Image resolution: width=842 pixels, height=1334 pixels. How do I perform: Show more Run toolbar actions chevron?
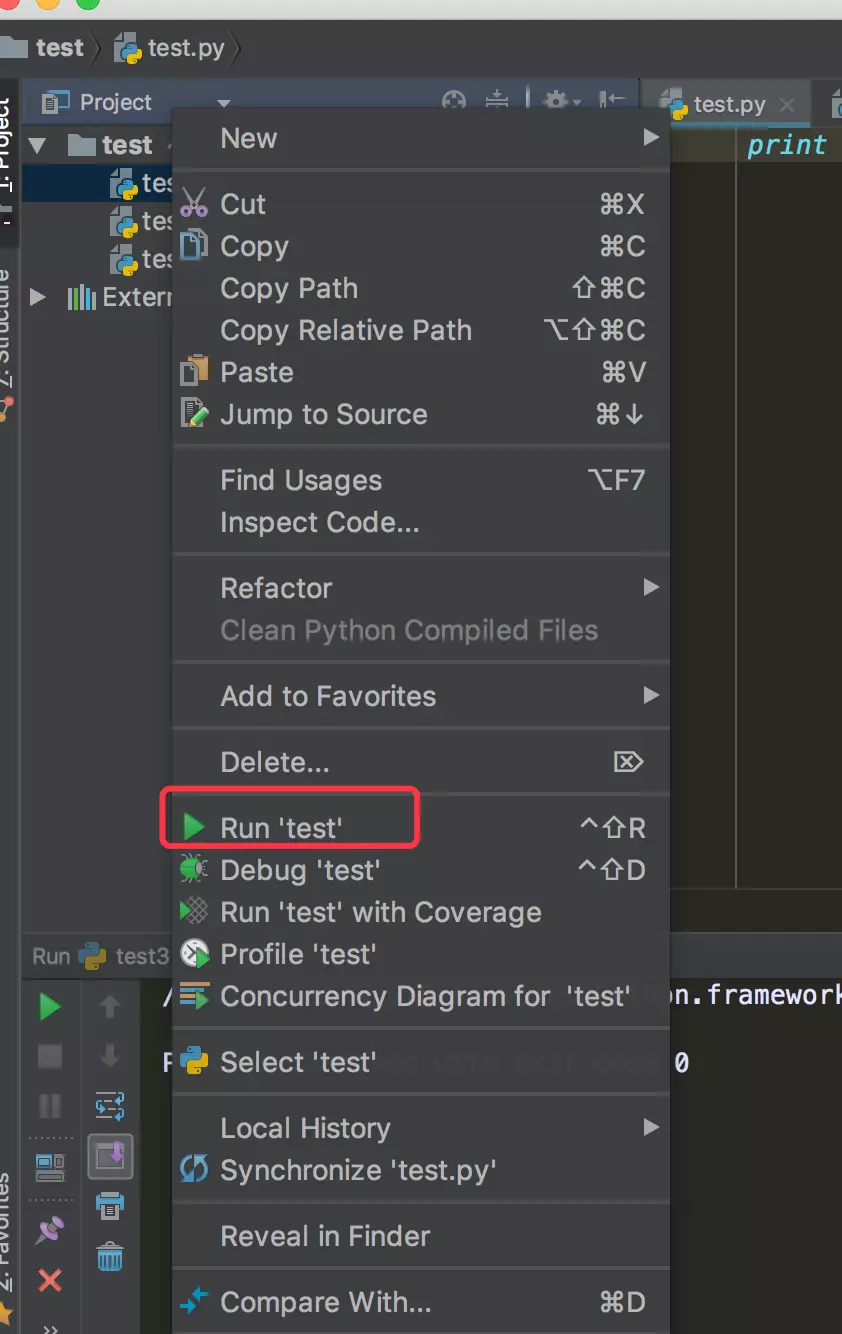click(49, 1326)
